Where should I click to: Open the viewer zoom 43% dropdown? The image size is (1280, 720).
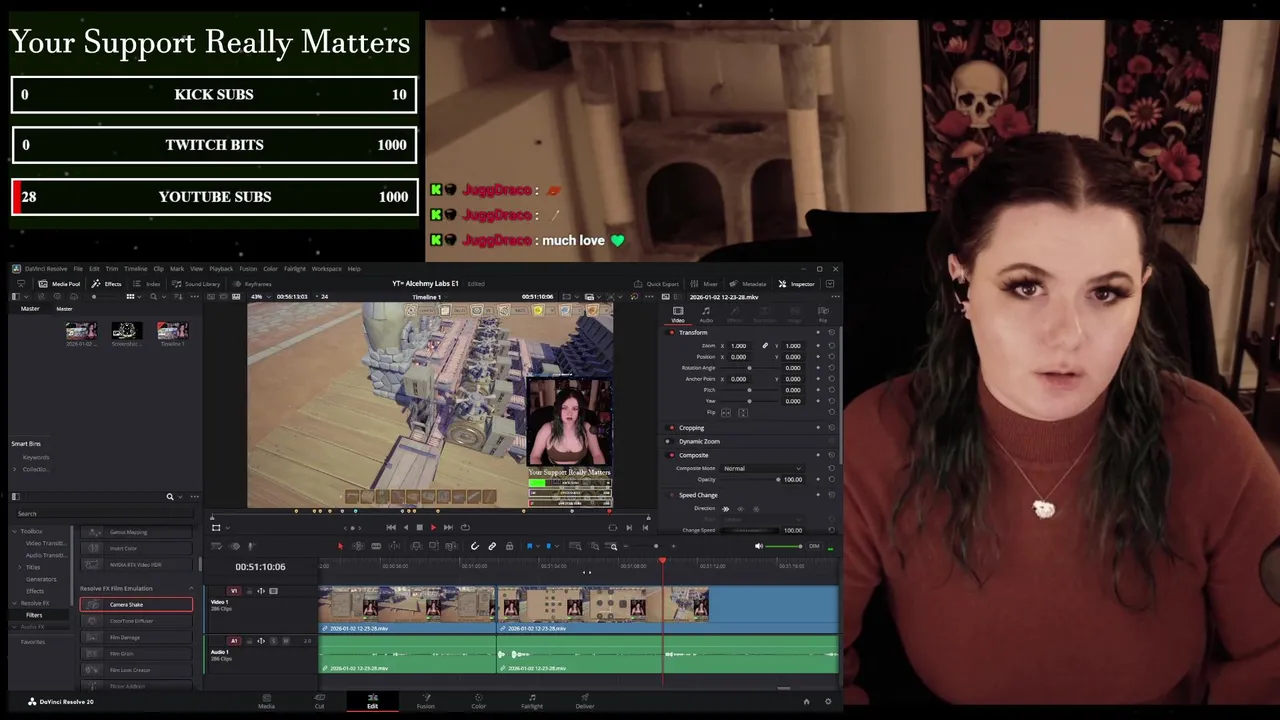point(260,296)
